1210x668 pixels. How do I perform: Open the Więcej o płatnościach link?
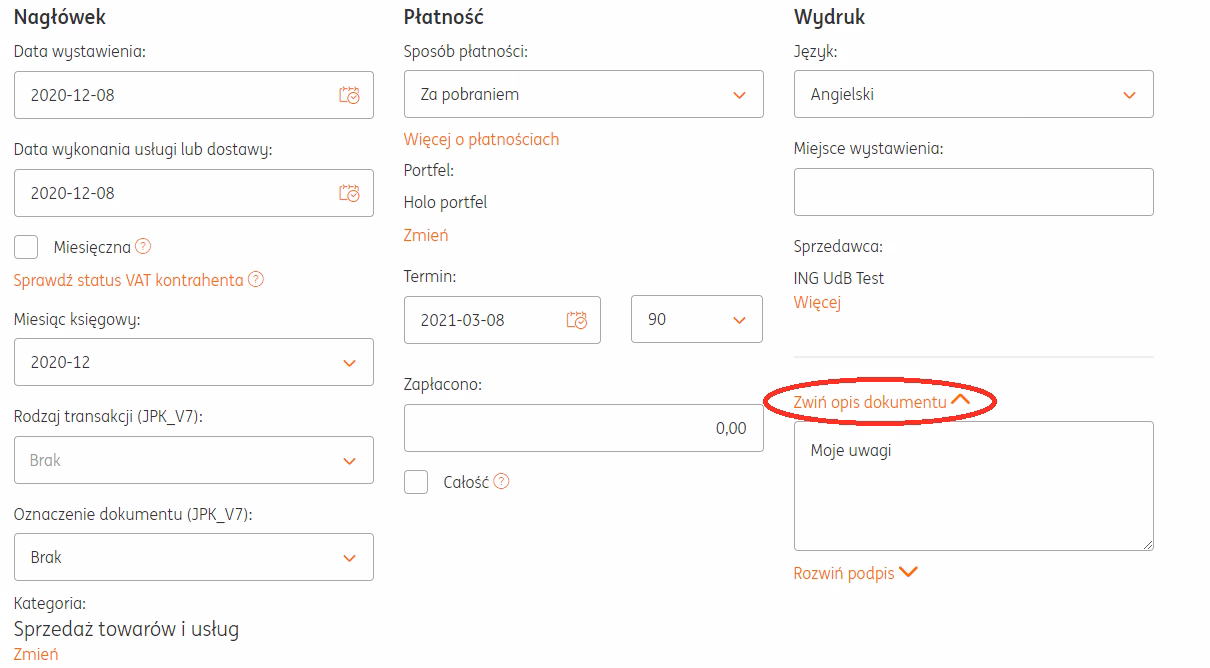(x=482, y=139)
